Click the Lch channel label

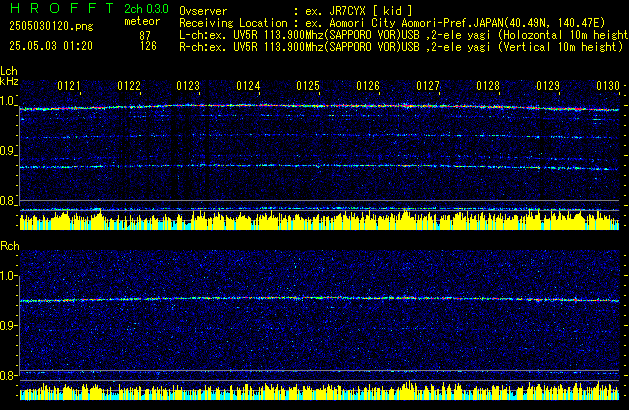pyautogui.click(x=9, y=71)
